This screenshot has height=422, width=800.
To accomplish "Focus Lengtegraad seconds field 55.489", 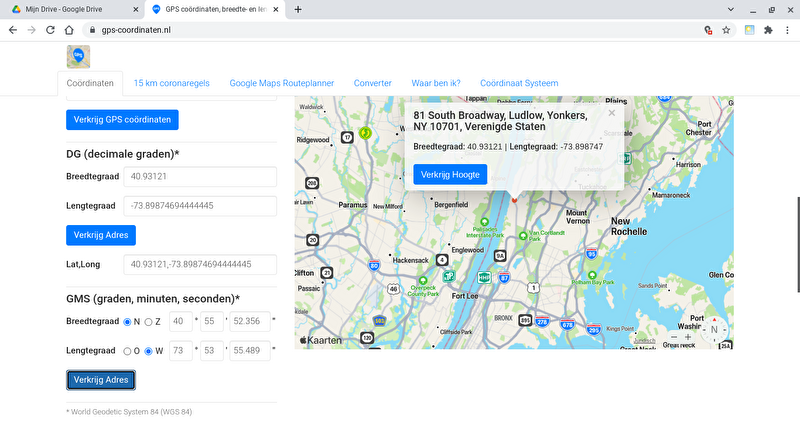I will [x=250, y=351].
